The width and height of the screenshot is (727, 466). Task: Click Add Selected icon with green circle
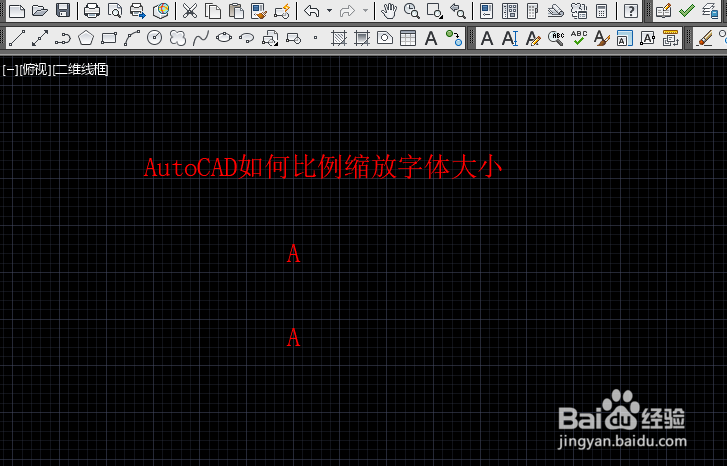(x=454, y=38)
